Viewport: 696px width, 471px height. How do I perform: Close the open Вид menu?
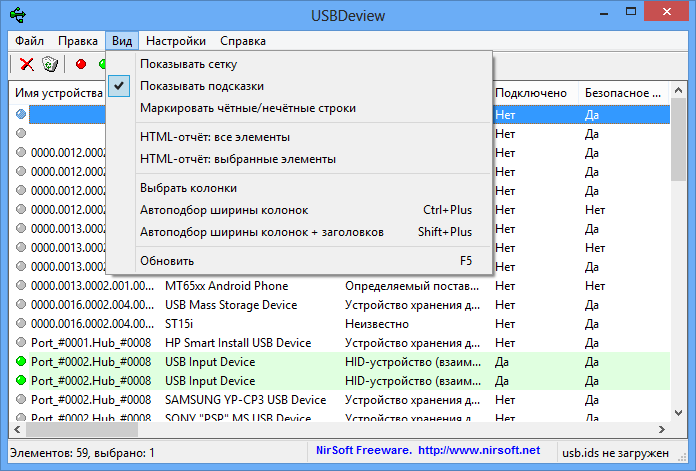122,41
